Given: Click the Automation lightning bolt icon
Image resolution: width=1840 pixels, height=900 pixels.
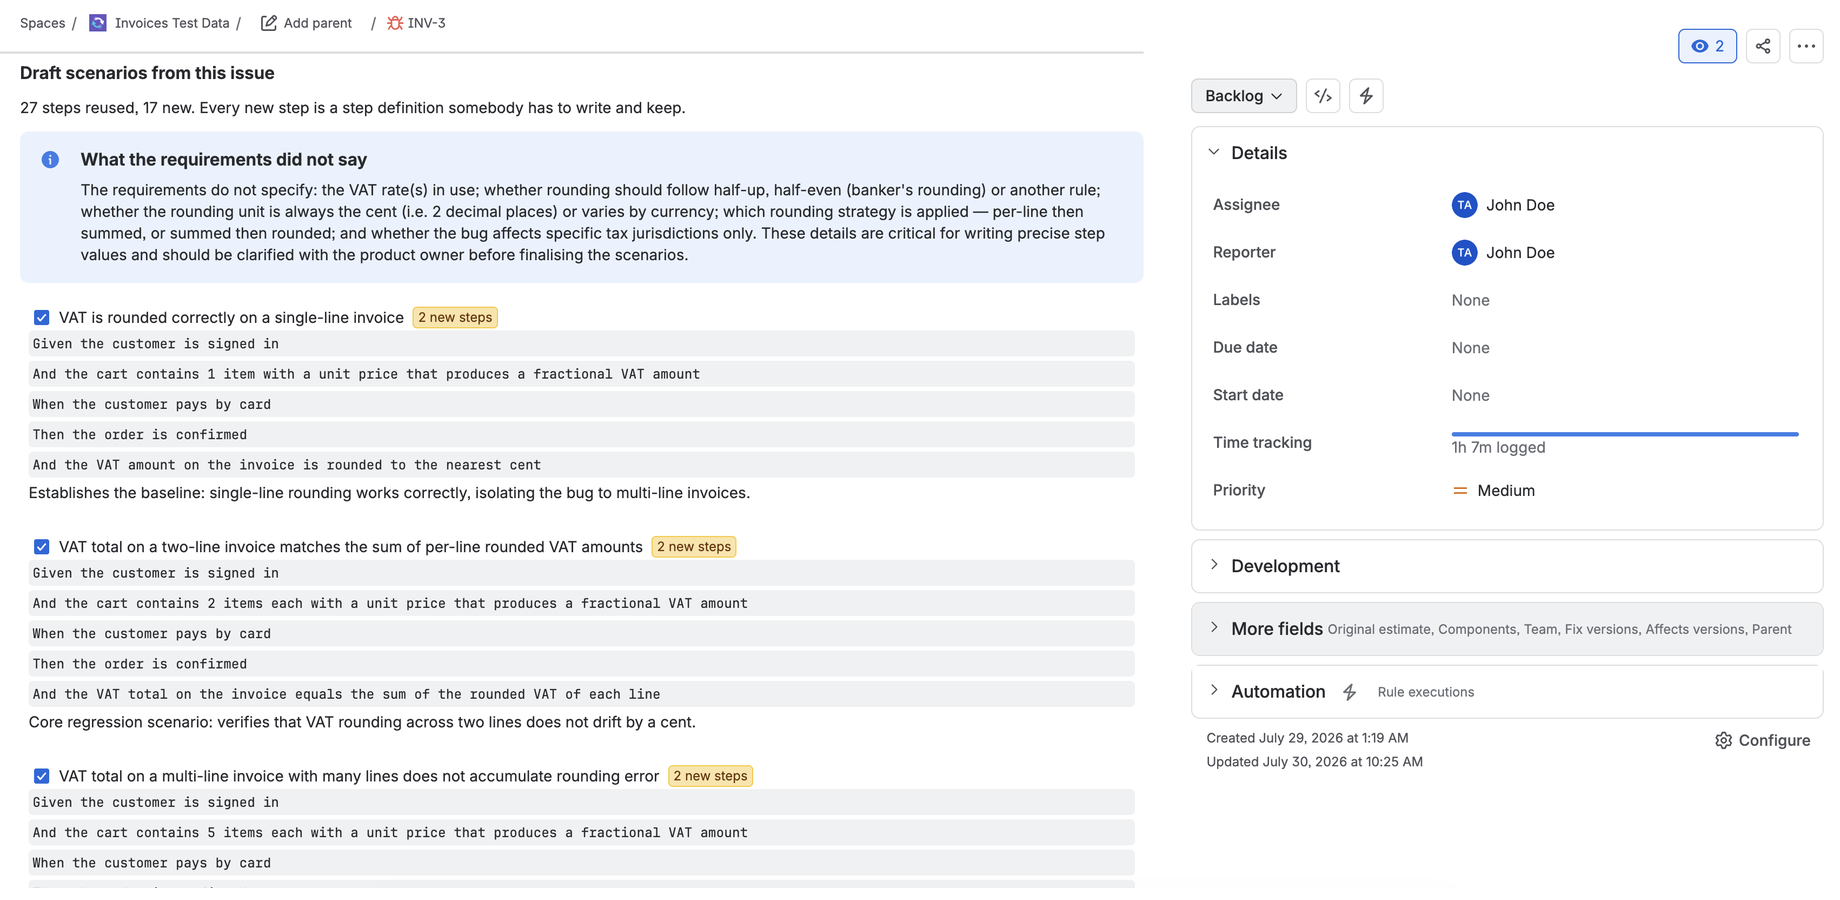Looking at the screenshot, I should coord(1349,692).
